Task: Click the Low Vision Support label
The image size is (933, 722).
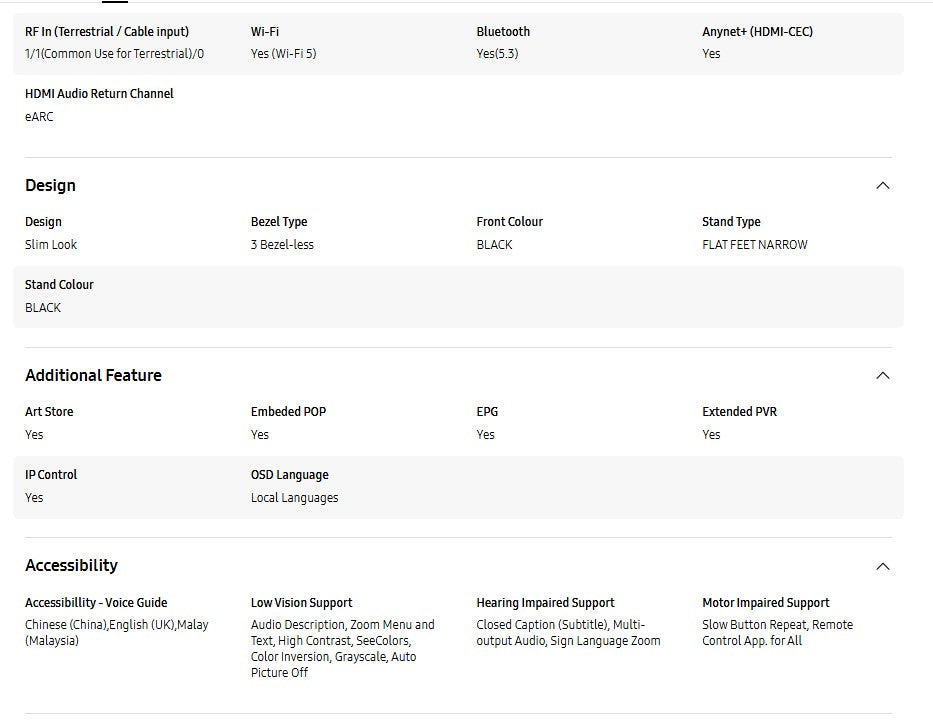Action: [x=301, y=603]
